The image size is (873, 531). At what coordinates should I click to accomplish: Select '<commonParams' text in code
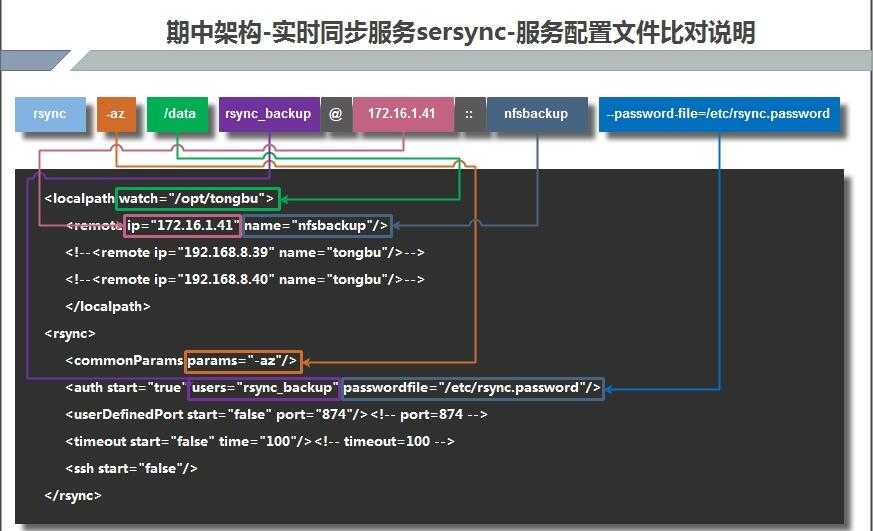(x=124, y=361)
